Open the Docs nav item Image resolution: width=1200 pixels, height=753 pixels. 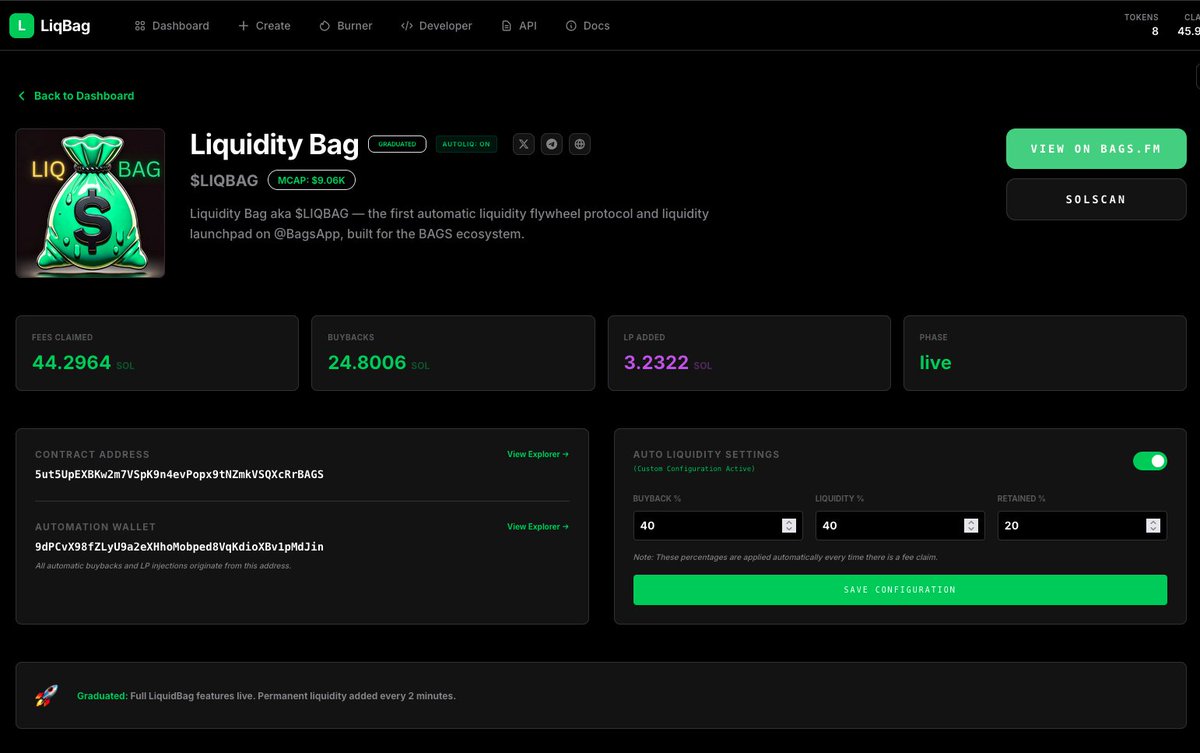(x=587, y=26)
